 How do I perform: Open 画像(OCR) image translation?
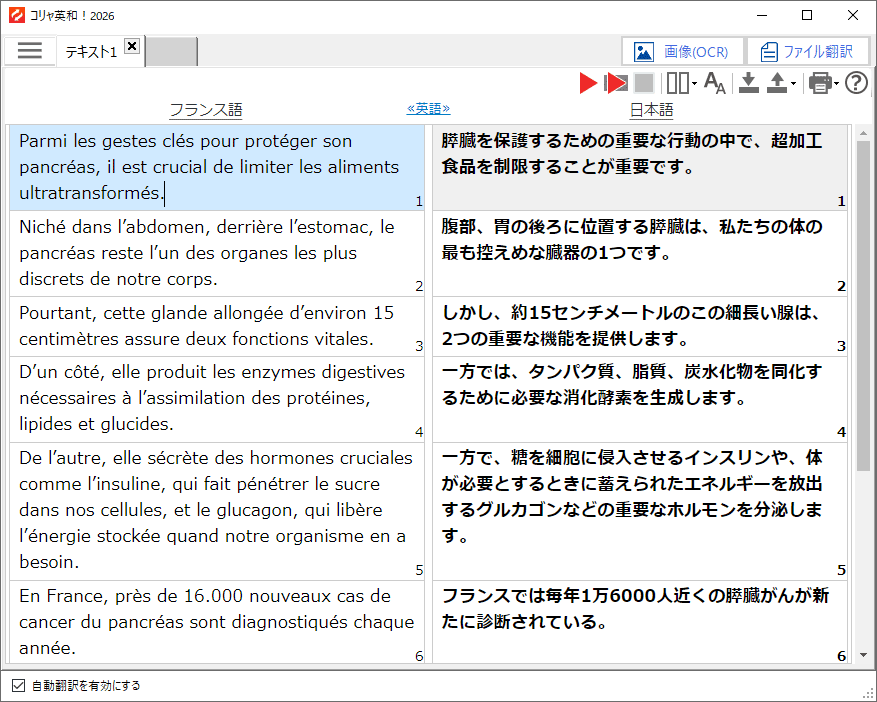pyautogui.click(x=682, y=52)
